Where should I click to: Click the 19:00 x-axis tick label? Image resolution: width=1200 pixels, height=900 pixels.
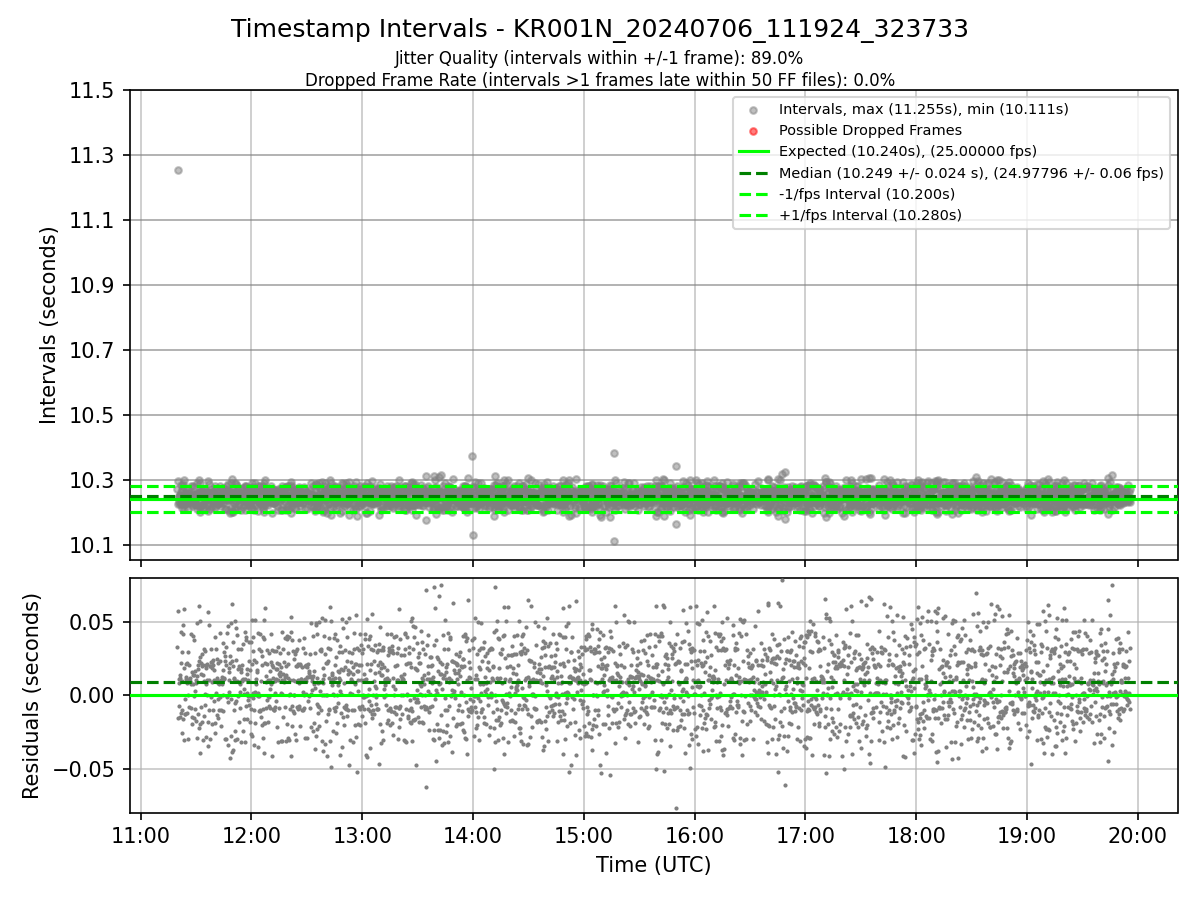(1026, 835)
